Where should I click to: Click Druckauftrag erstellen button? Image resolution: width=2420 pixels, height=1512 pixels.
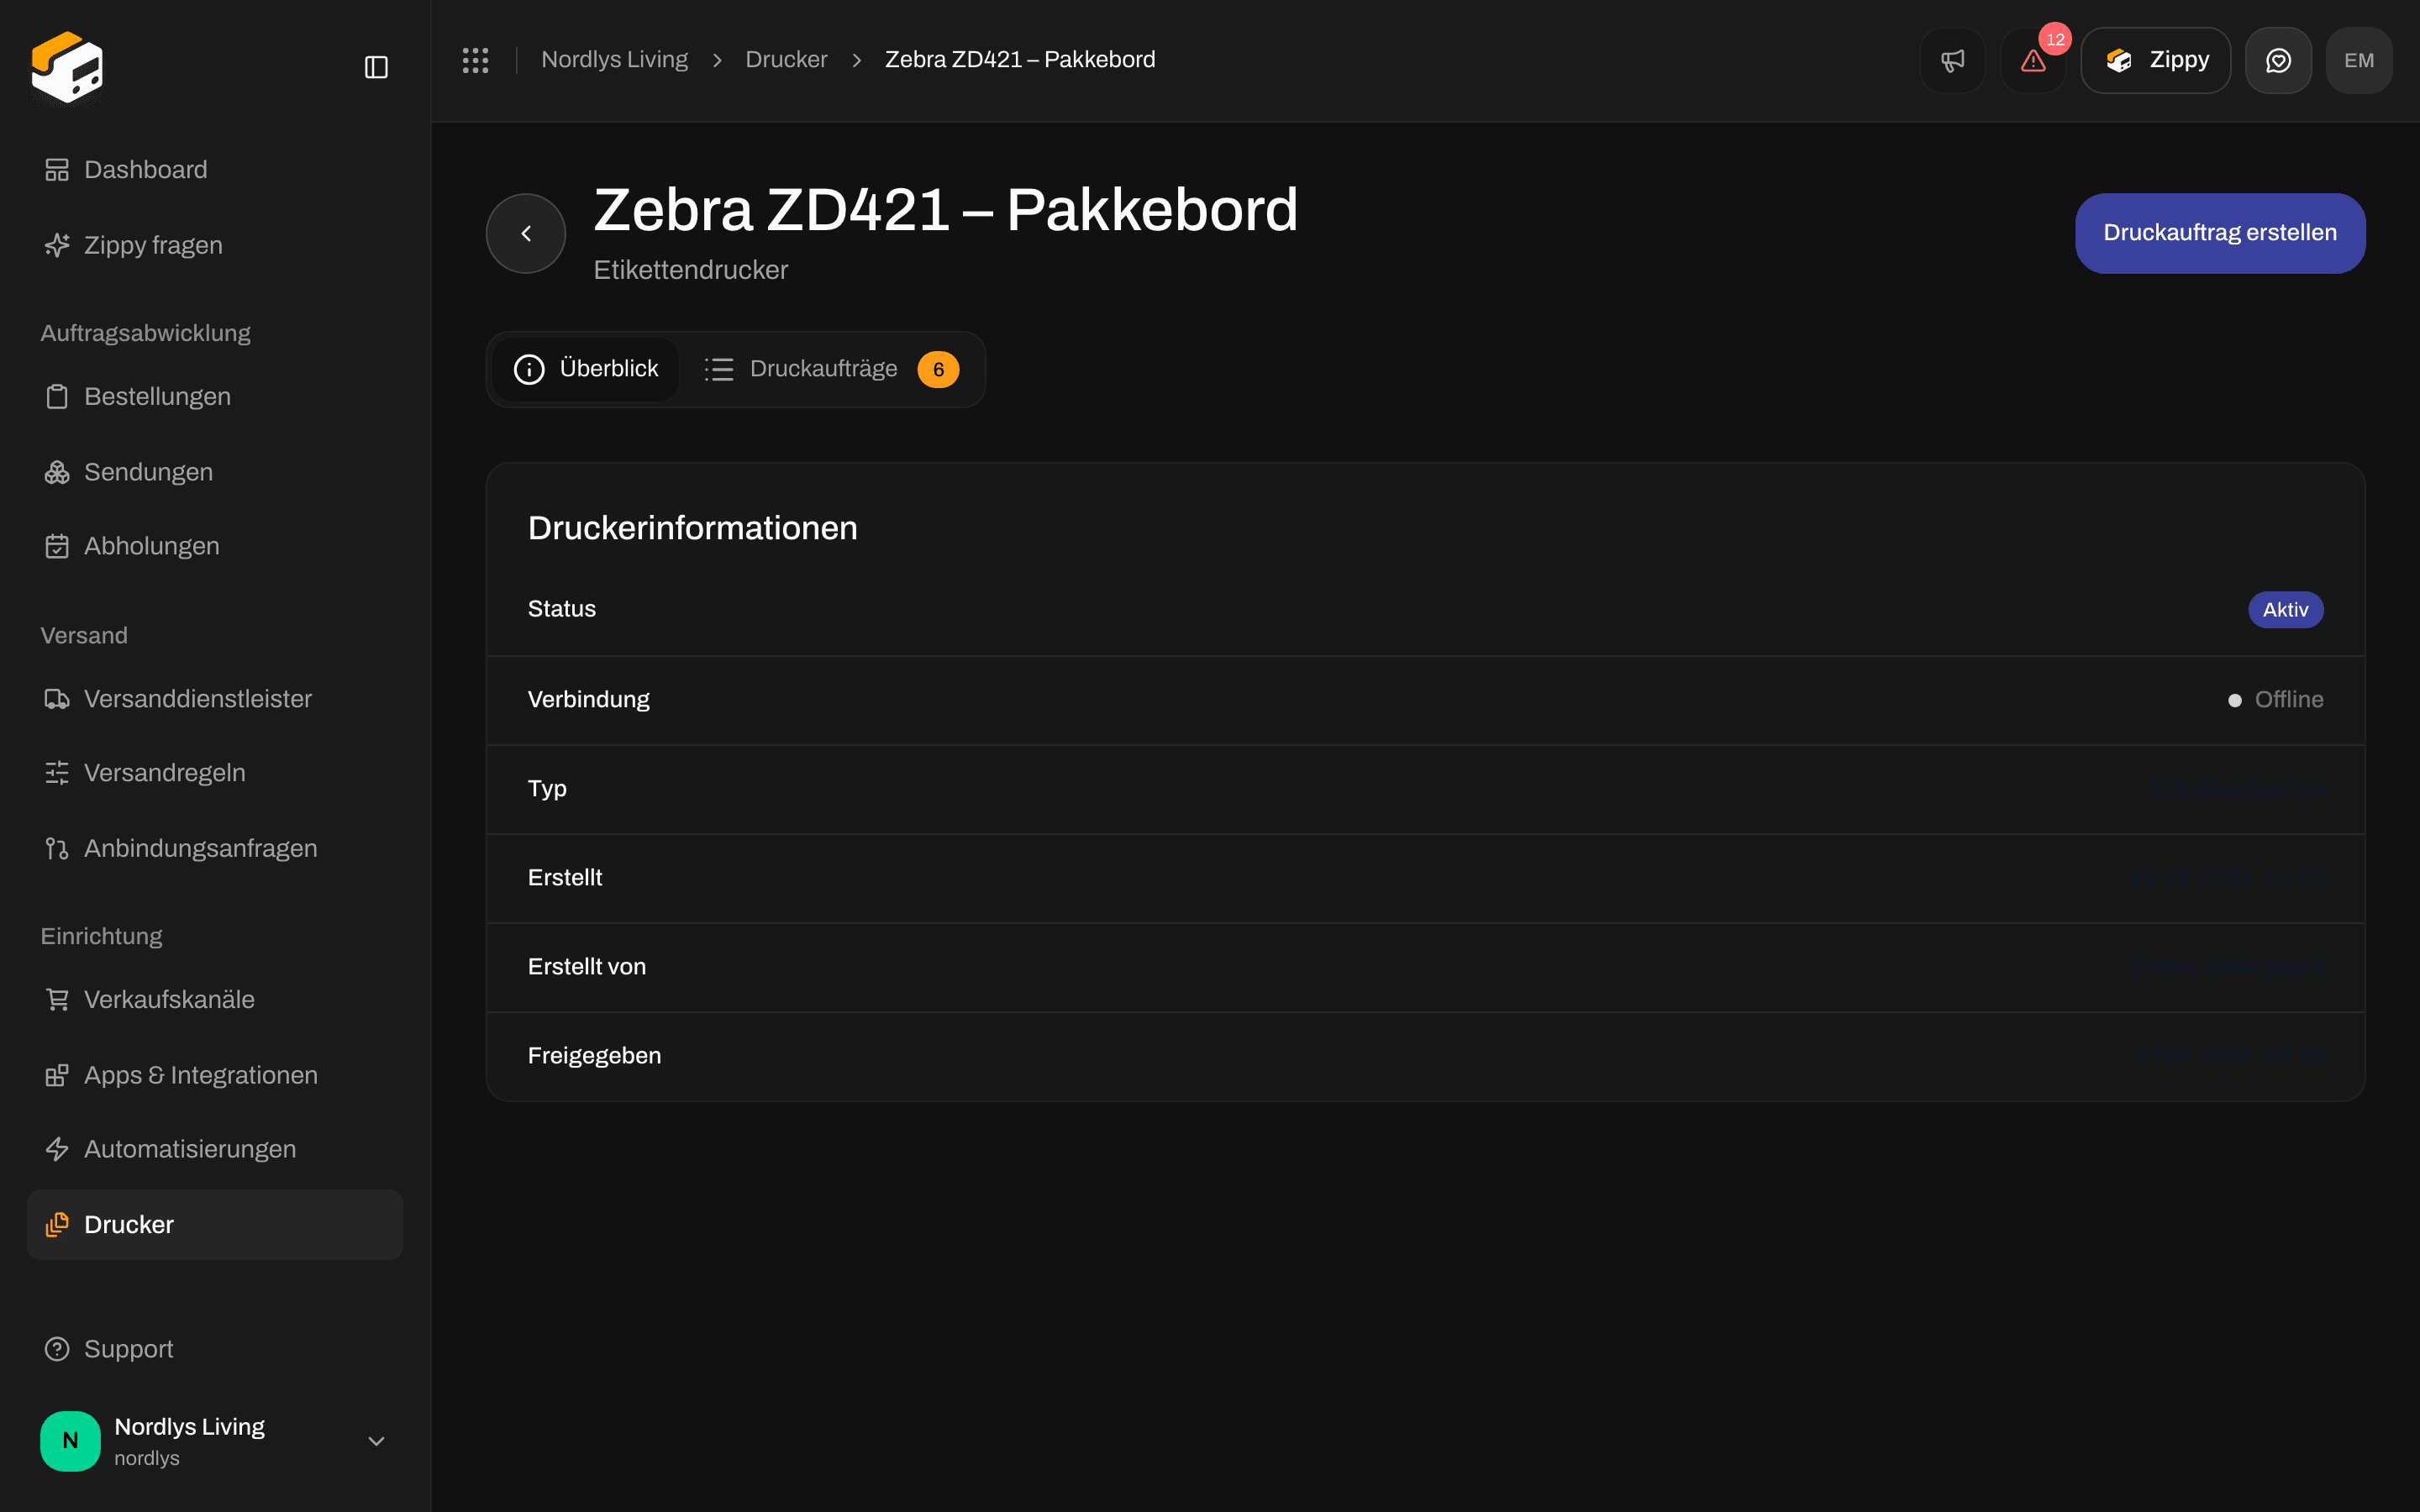(x=2220, y=233)
